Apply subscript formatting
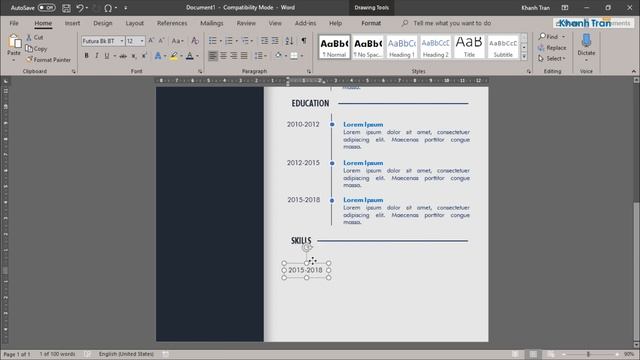Image resolution: width=640 pixels, height=360 pixels. (x=133, y=56)
